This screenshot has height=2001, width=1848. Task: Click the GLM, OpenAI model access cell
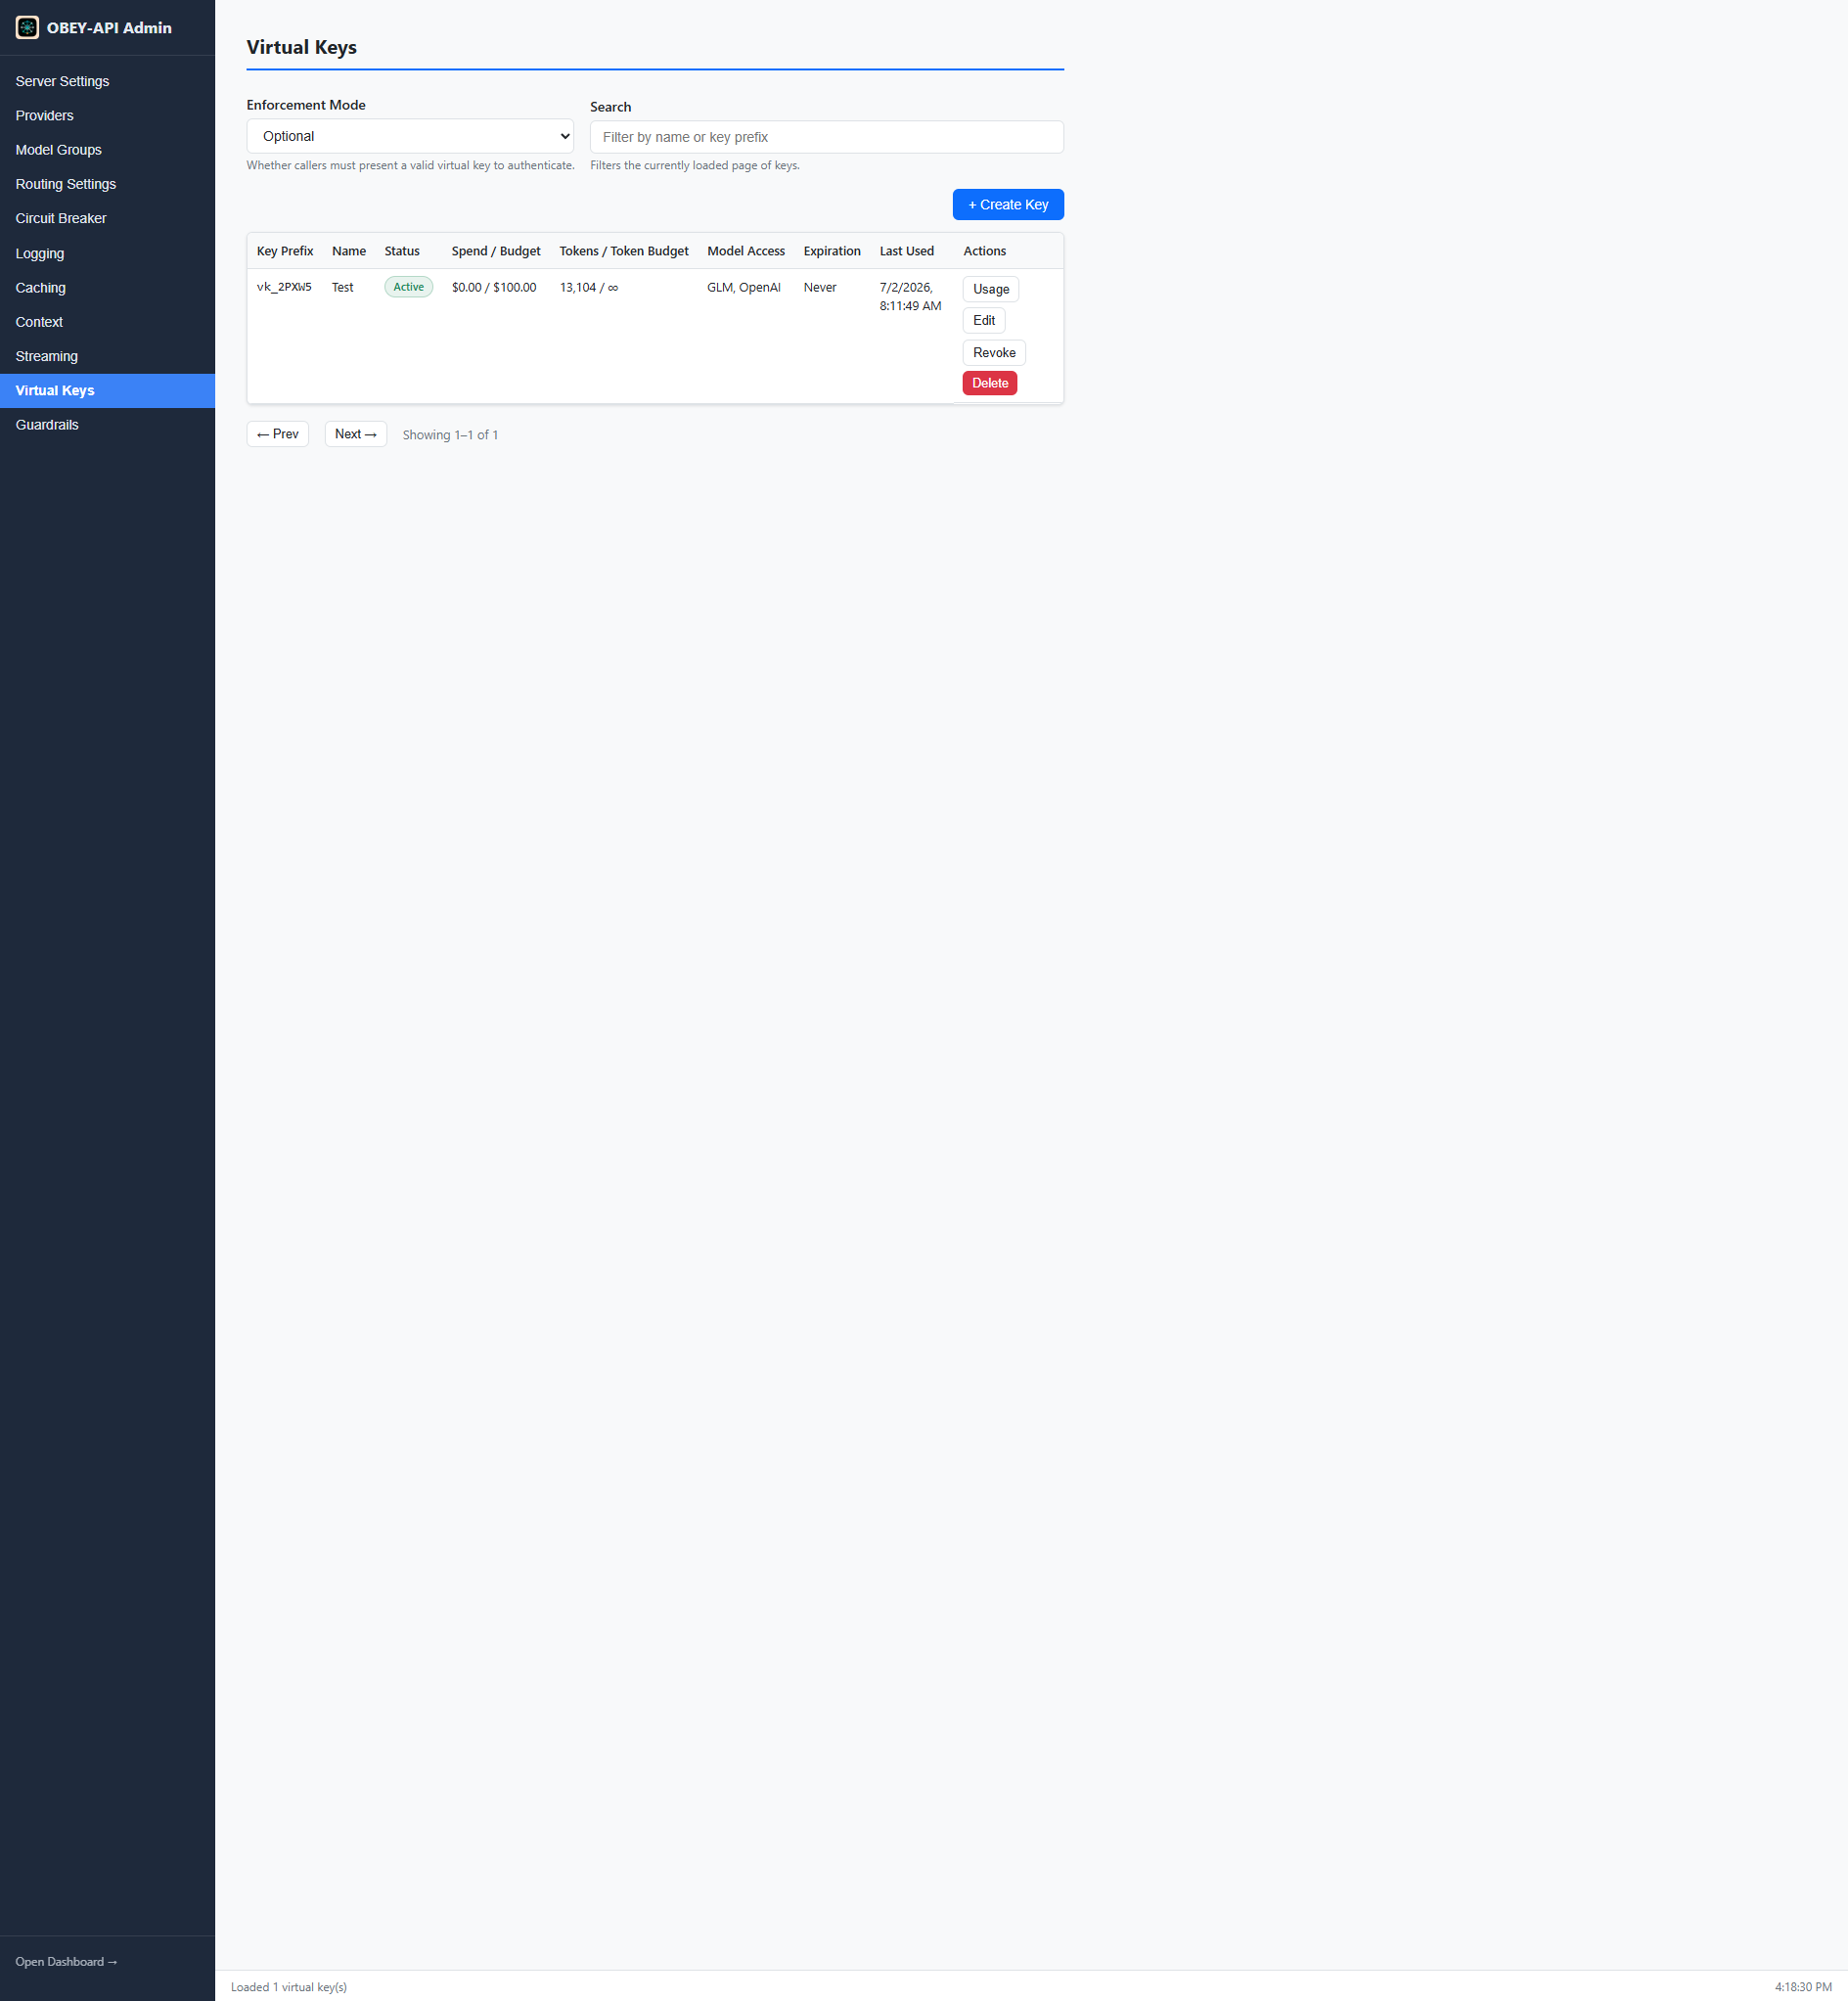(x=744, y=287)
